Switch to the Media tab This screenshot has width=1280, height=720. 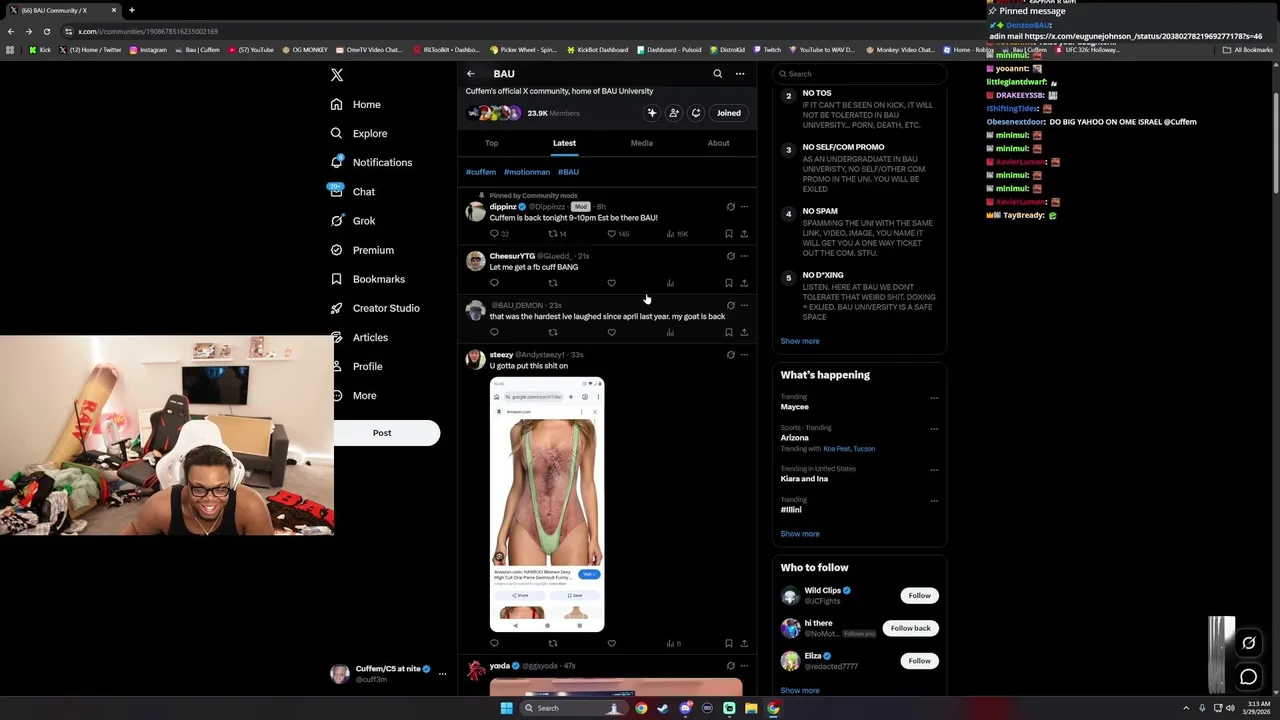[642, 143]
